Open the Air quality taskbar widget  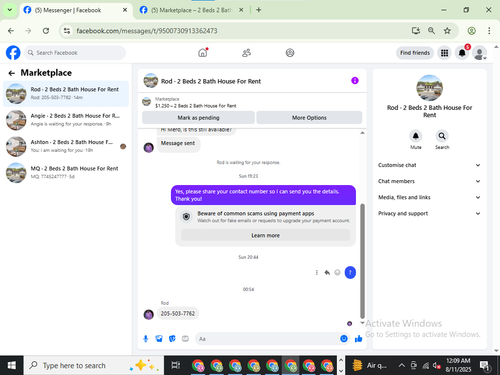369,366
